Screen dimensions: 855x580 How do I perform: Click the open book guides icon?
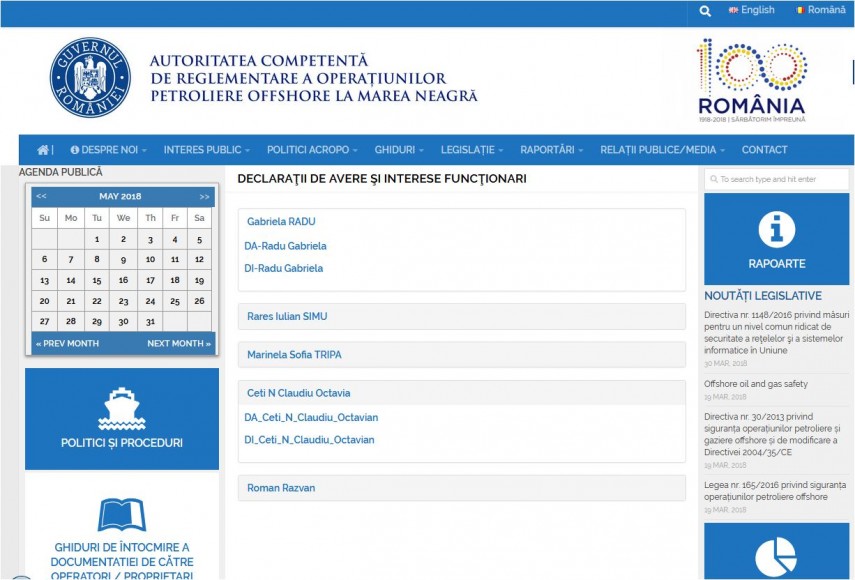pyautogui.click(x=122, y=515)
